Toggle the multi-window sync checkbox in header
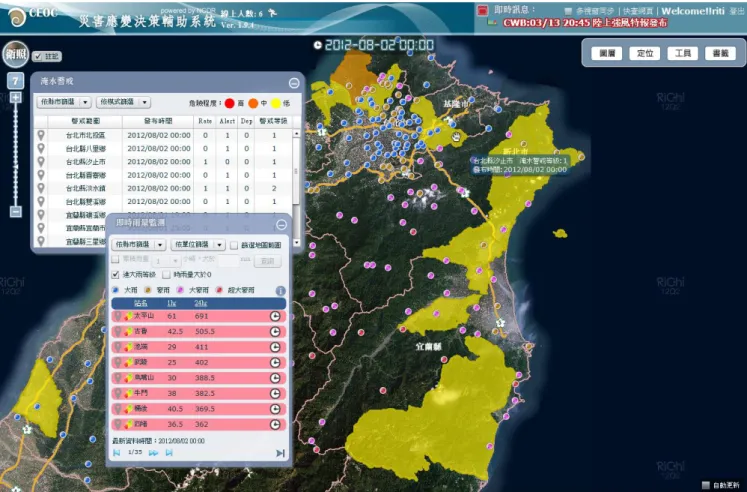The image size is (747, 492). coord(568,11)
